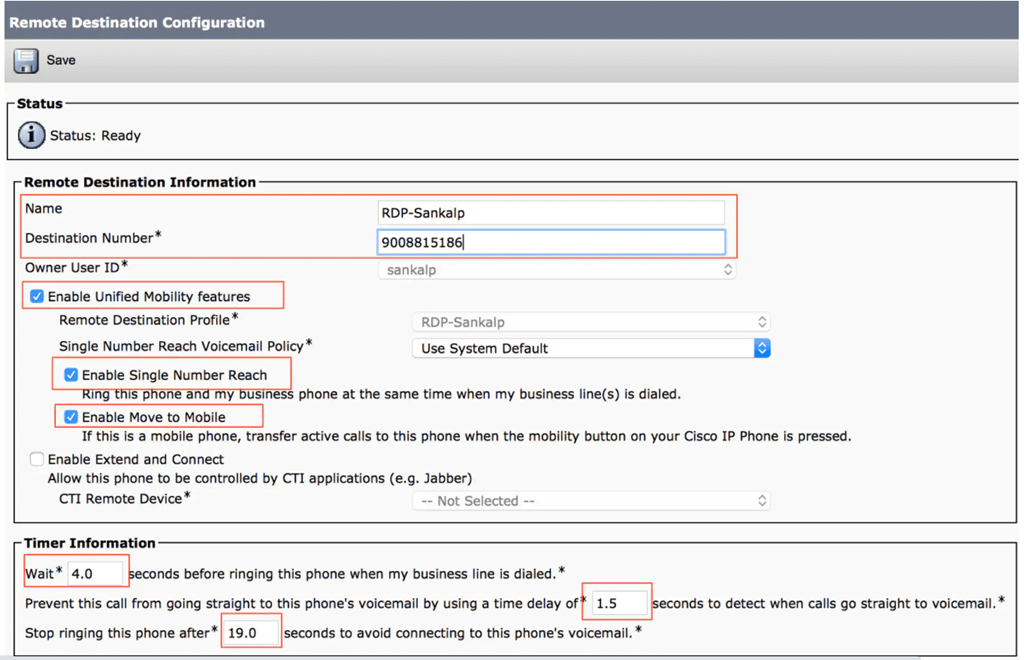The height and width of the screenshot is (660, 1024).
Task: Toggle Enable Extend and Connect checkbox
Action: [x=37, y=459]
